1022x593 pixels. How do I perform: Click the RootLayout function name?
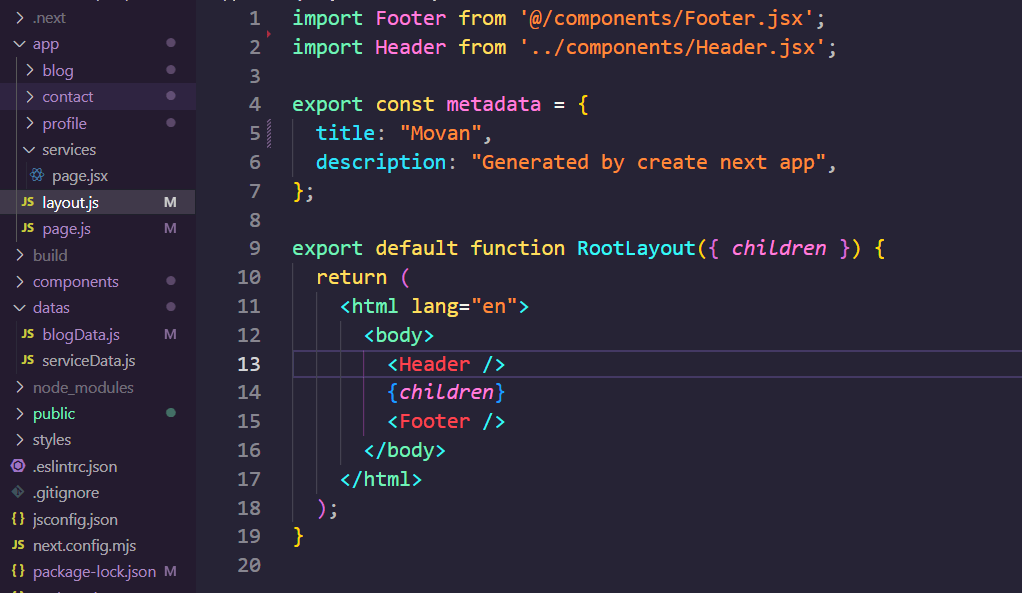pyautogui.click(x=636, y=248)
